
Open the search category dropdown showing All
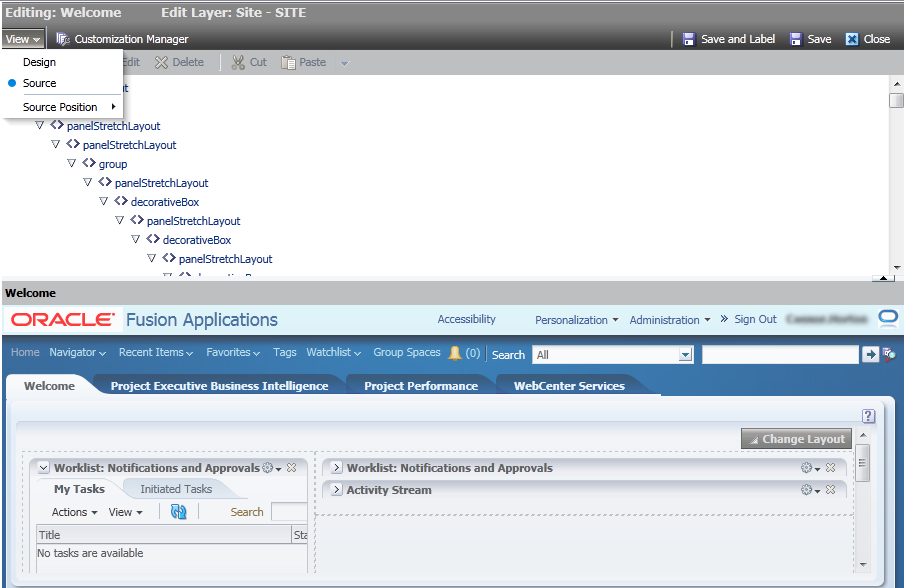612,355
